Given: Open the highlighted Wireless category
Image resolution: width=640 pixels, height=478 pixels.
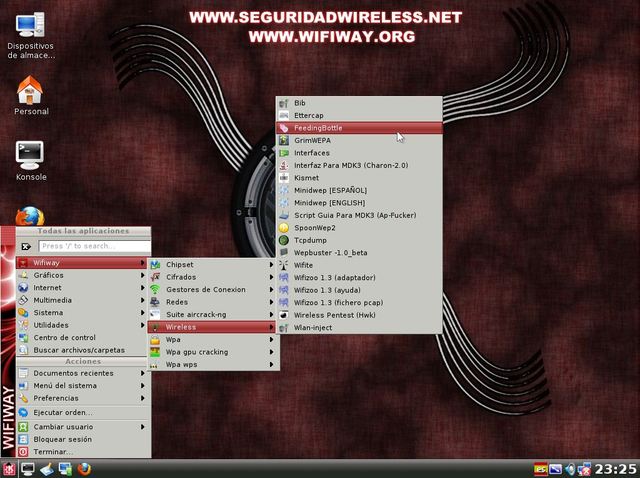Looking at the screenshot, I should click(x=213, y=327).
